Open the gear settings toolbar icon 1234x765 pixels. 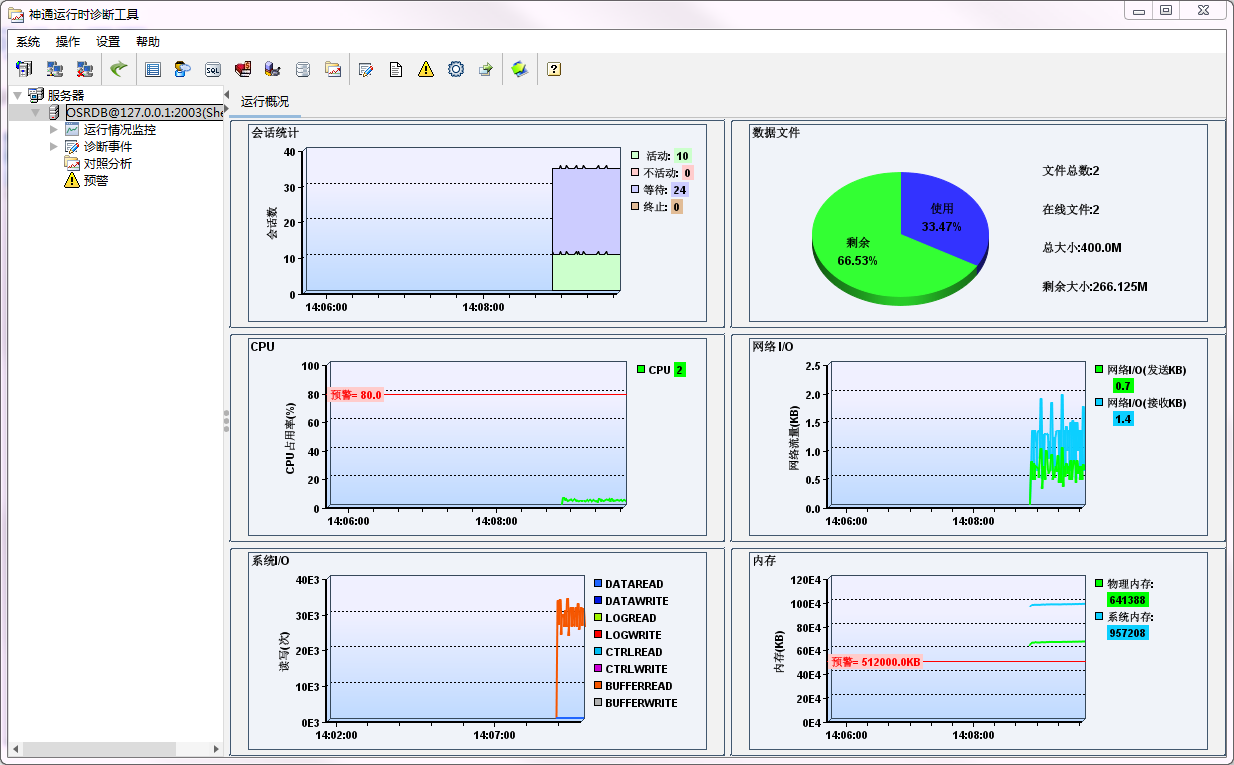(456, 69)
